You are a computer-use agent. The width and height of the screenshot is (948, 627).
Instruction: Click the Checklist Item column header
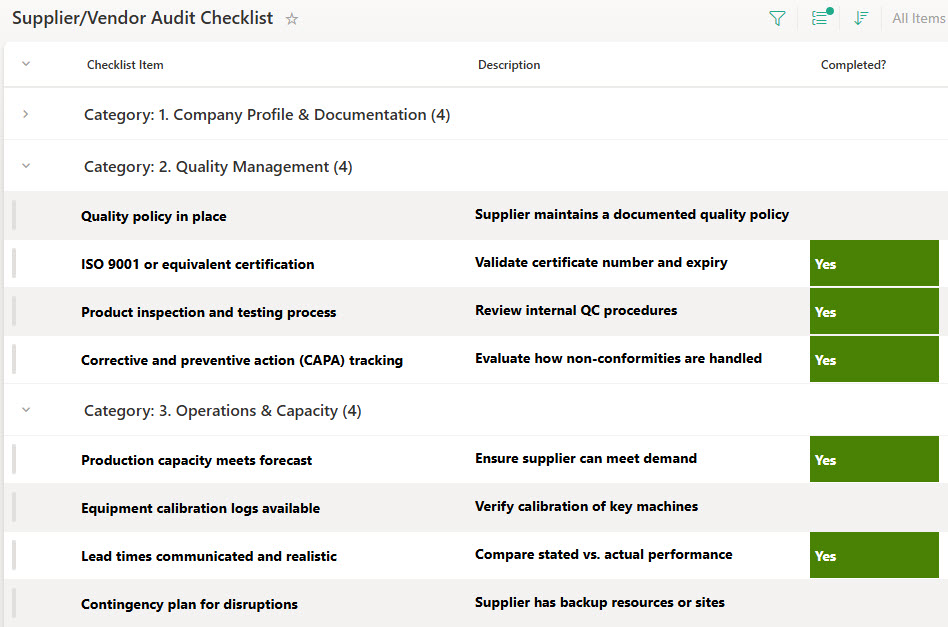pos(125,65)
